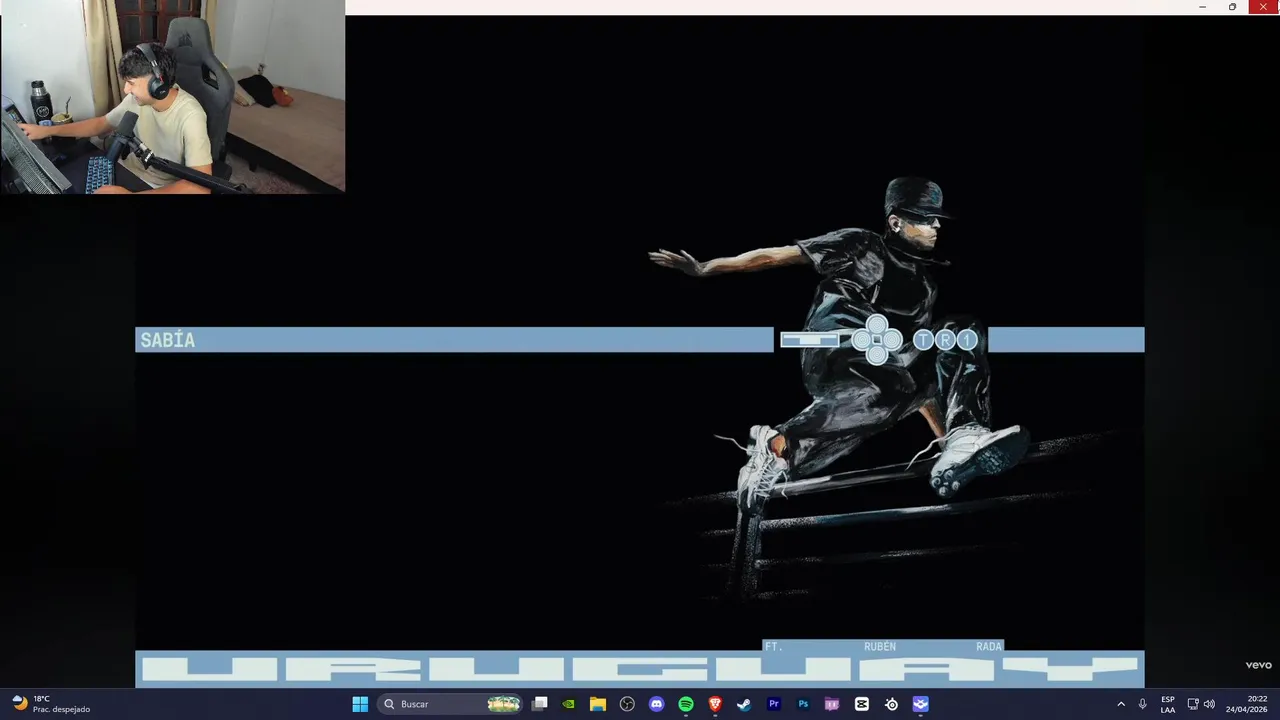Restore down the window from title bar
Viewport: 1280px width, 720px height.
click(1232, 7)
